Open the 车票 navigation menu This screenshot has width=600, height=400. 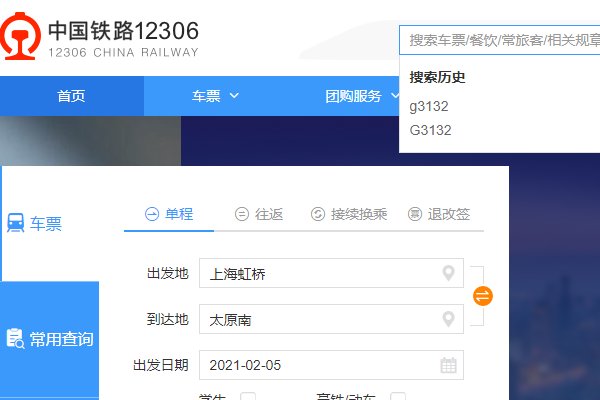(206, 96)
